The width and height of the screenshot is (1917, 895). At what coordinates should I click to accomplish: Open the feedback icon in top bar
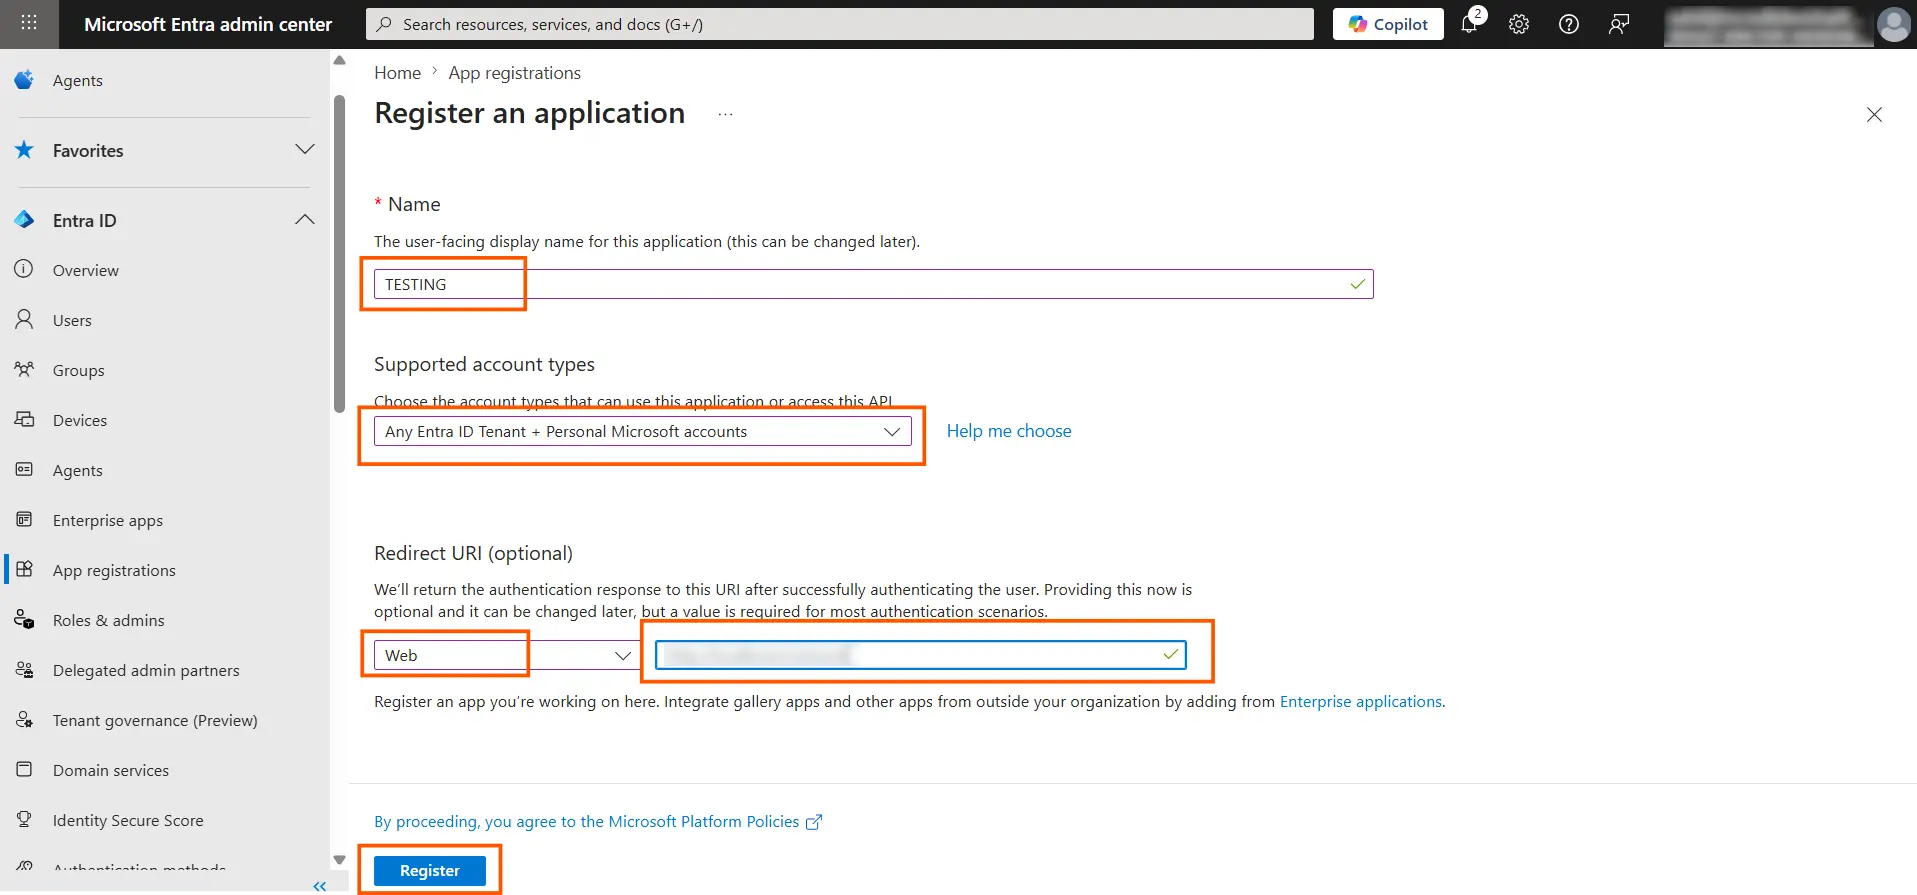click(1619, 24)
